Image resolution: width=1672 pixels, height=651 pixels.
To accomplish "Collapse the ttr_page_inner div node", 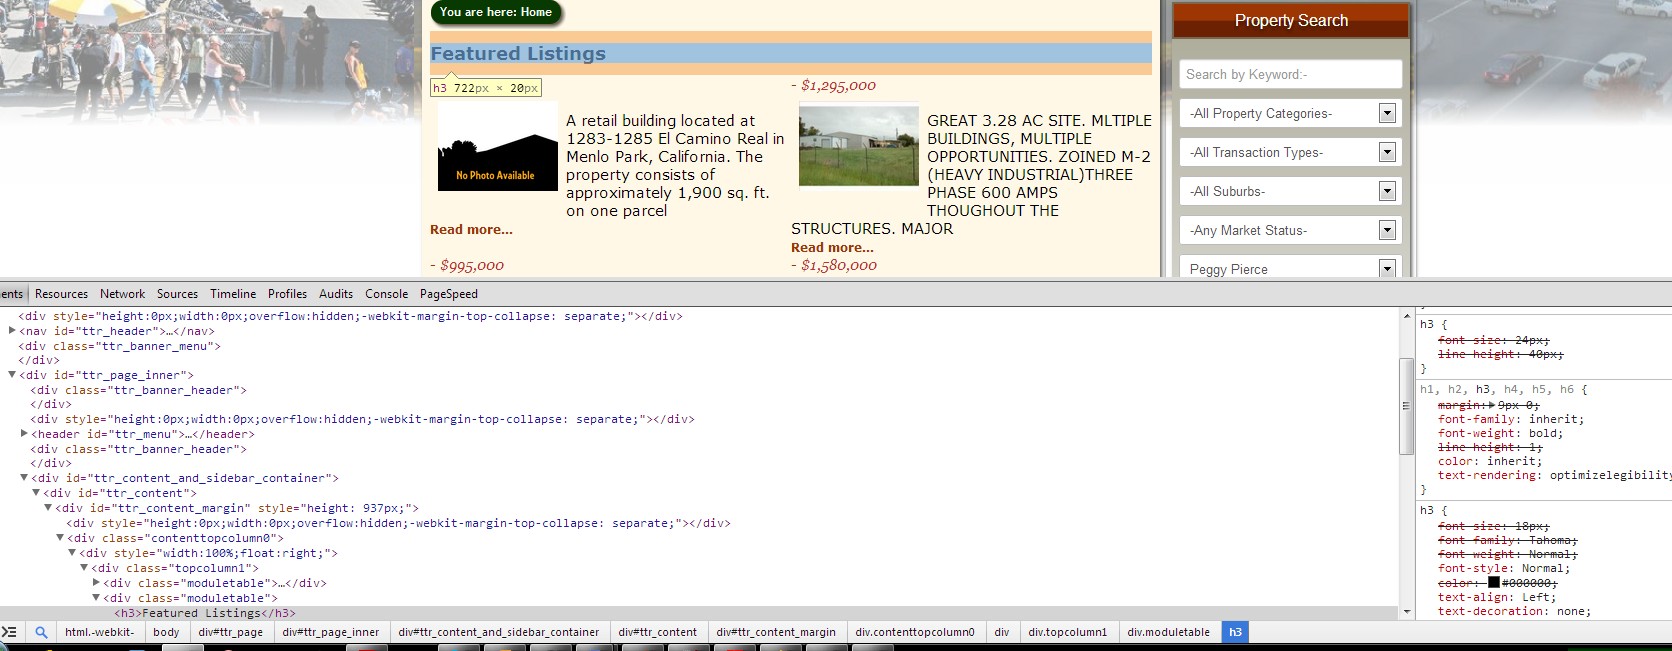I will click(x=12, y=375).
